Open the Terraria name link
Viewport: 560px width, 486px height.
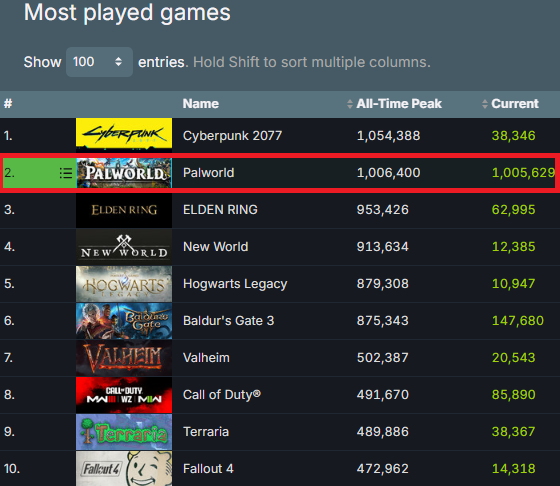[206, 432]
